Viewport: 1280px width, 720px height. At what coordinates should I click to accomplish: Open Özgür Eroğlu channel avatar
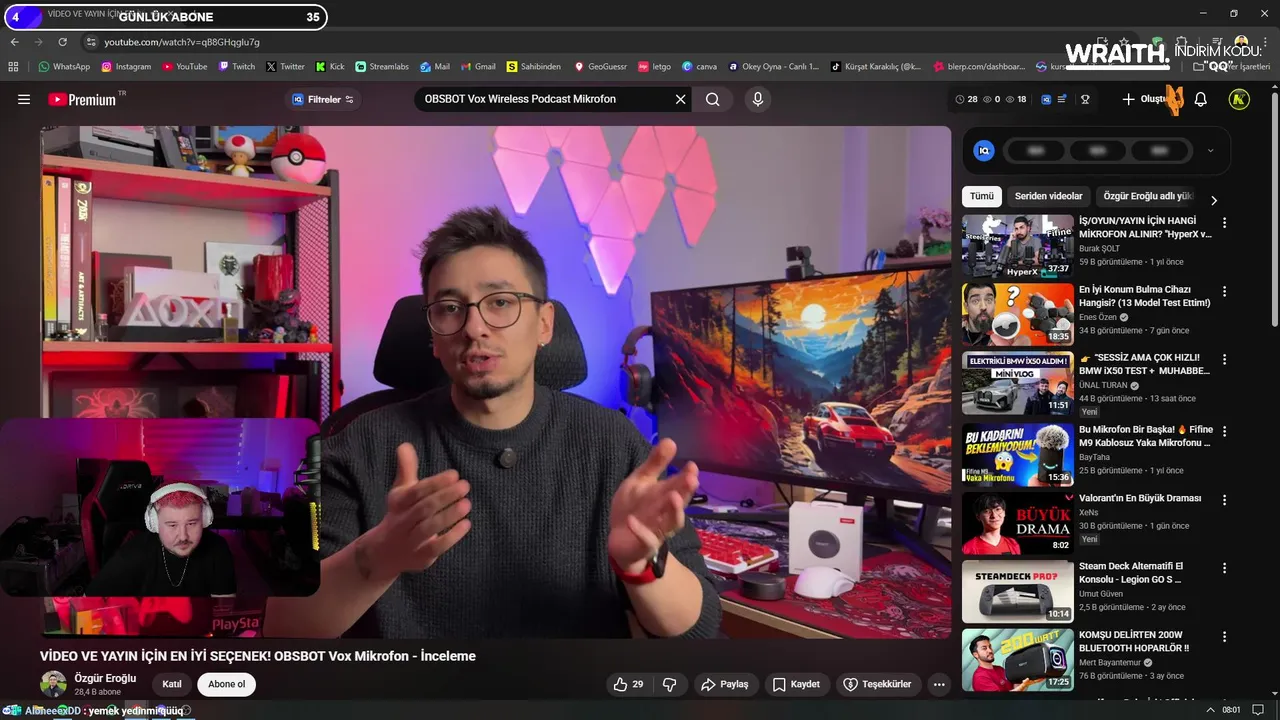(x=53, y=684)
